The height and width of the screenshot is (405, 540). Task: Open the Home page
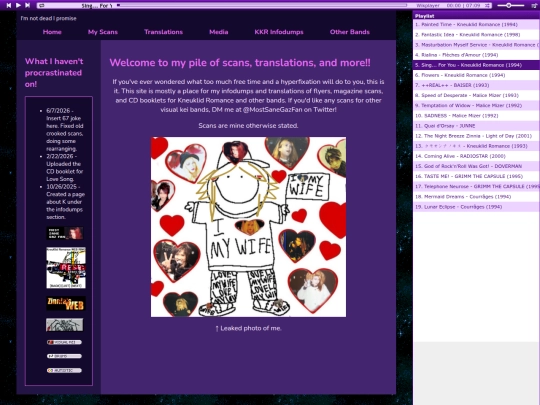52,32
